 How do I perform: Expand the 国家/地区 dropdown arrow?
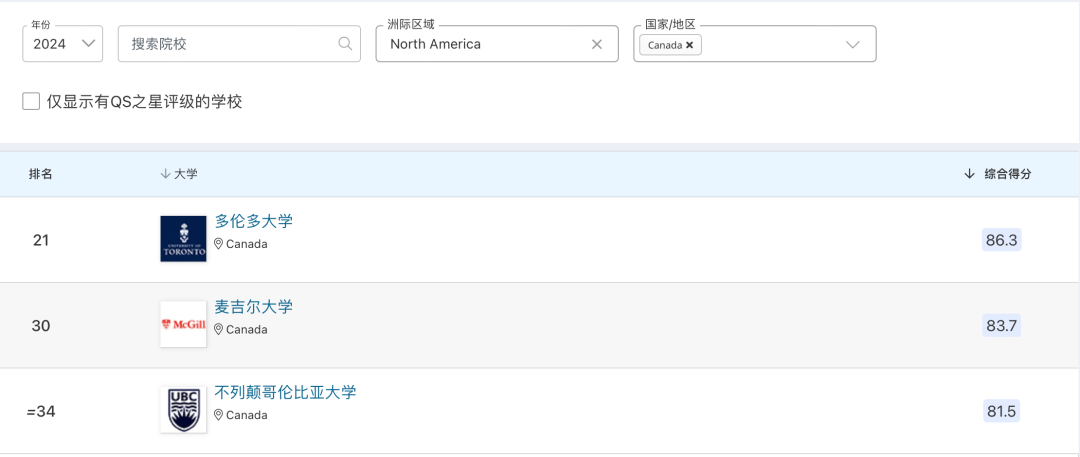(853, 45)
